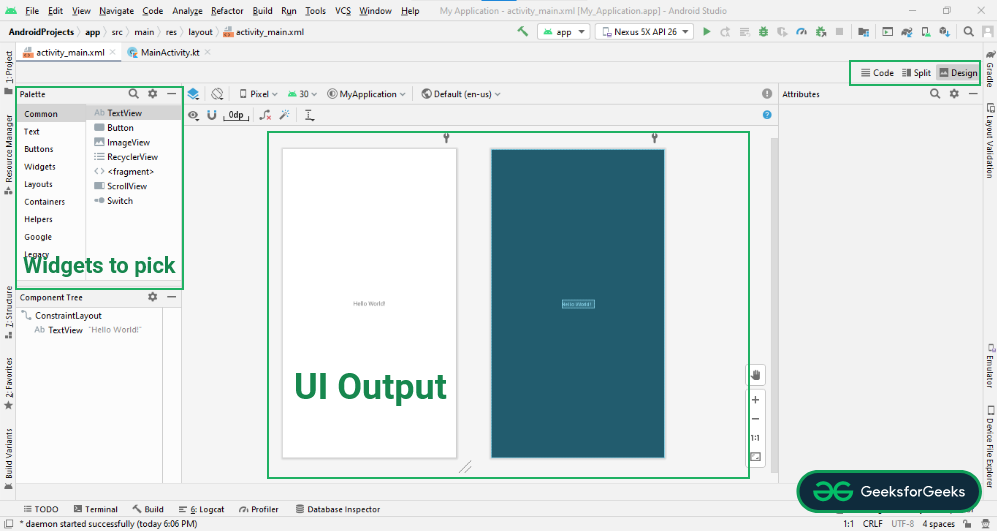The height and width of the screenshot is (531, 997).
Task: Click the zoom-in plus button on canvas
Action: tap(755, 400)
